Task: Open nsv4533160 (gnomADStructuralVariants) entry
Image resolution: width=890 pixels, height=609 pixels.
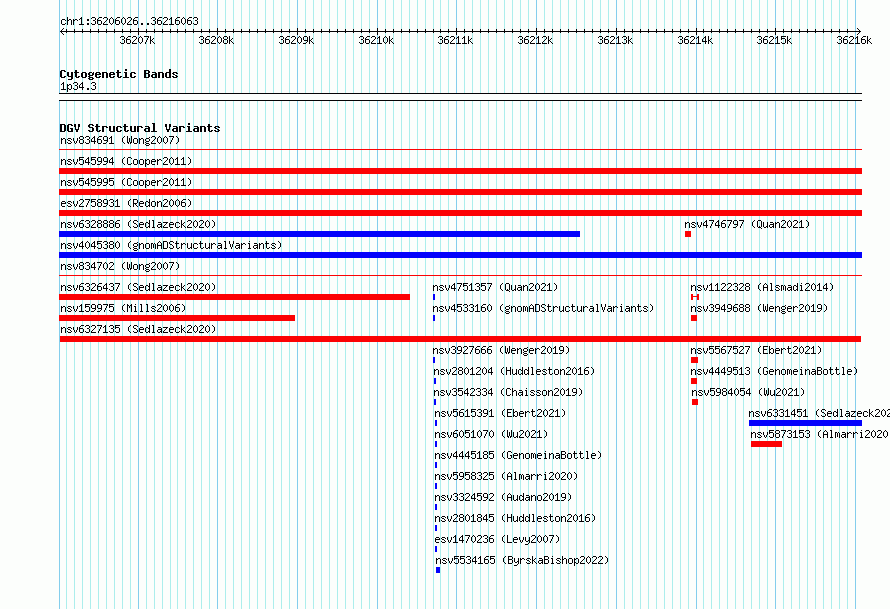Action: coord(543,308)
